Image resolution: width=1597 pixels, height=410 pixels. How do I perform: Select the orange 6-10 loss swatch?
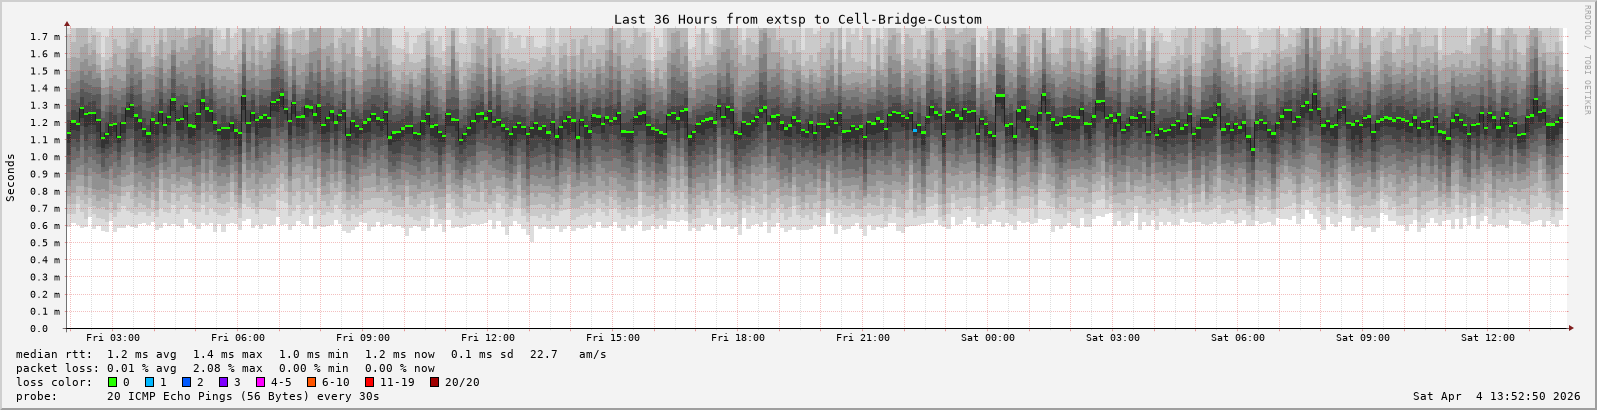pyautogui.click(x=311, y=382)
